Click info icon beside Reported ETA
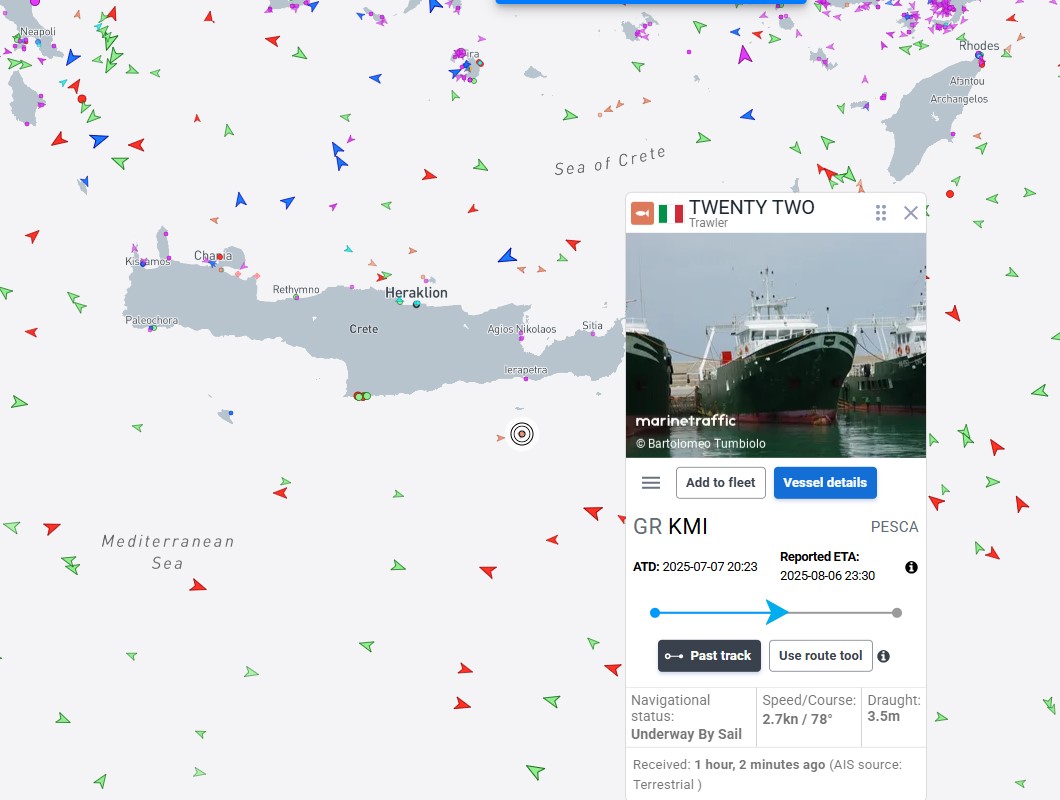 click(x=911, y=567)
